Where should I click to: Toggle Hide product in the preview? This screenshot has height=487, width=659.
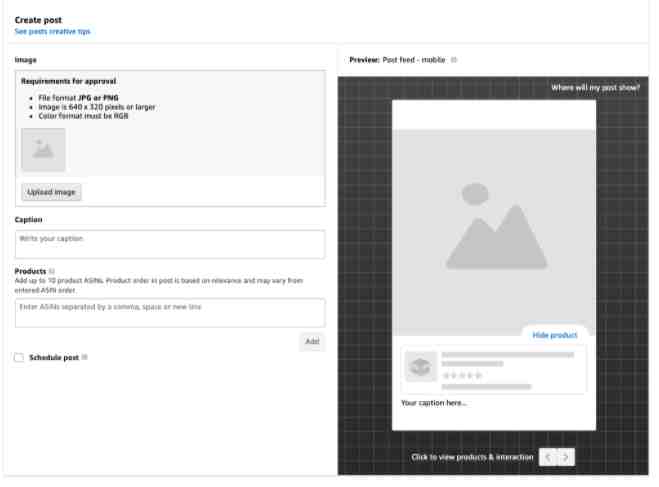[554, 335]
